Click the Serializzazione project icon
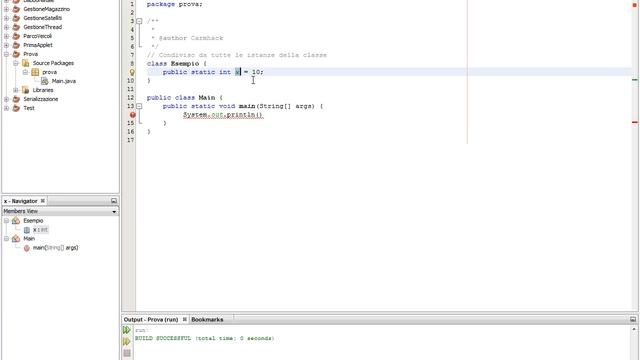Viewport: 640px width, 360px height. click(16, 99)
